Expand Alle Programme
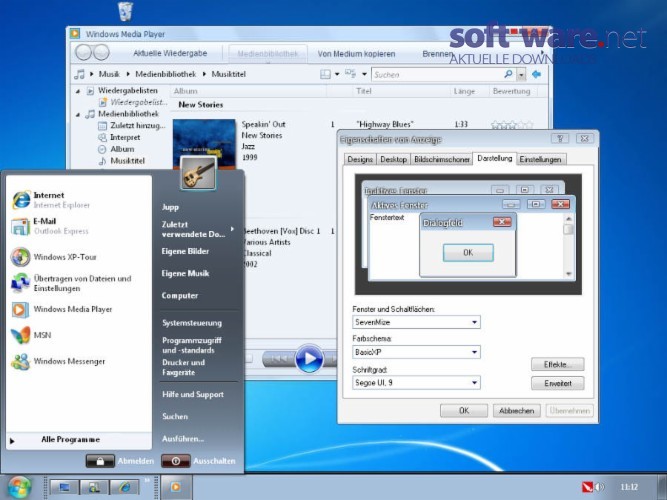The height and width of the screenshot is (500, 667). pyautogui.click(x=70, y=440)
